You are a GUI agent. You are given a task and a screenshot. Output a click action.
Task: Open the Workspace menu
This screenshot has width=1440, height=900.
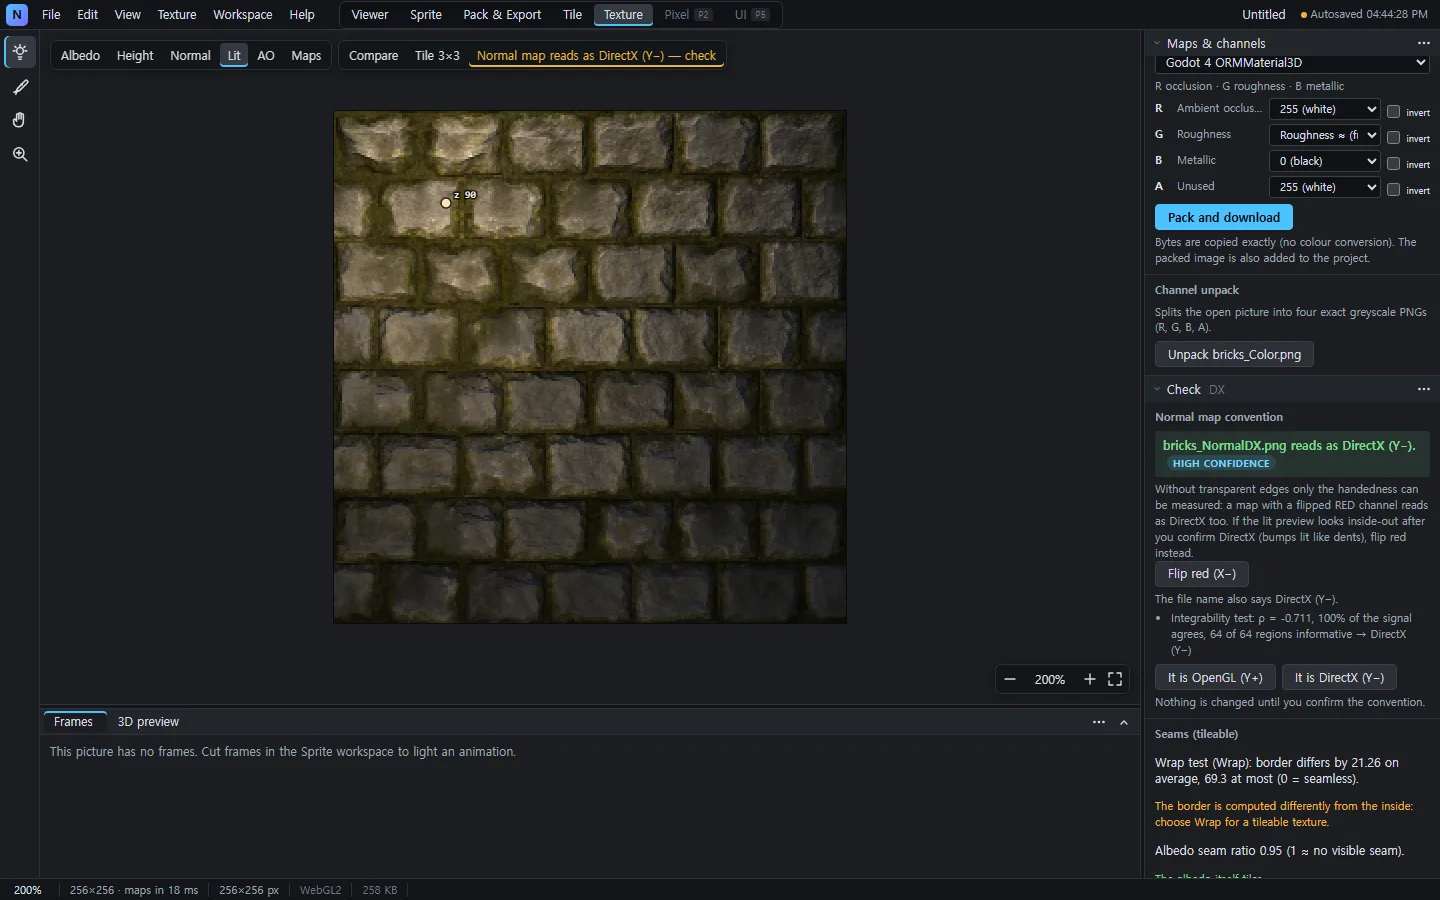click(x=243, y=15)
